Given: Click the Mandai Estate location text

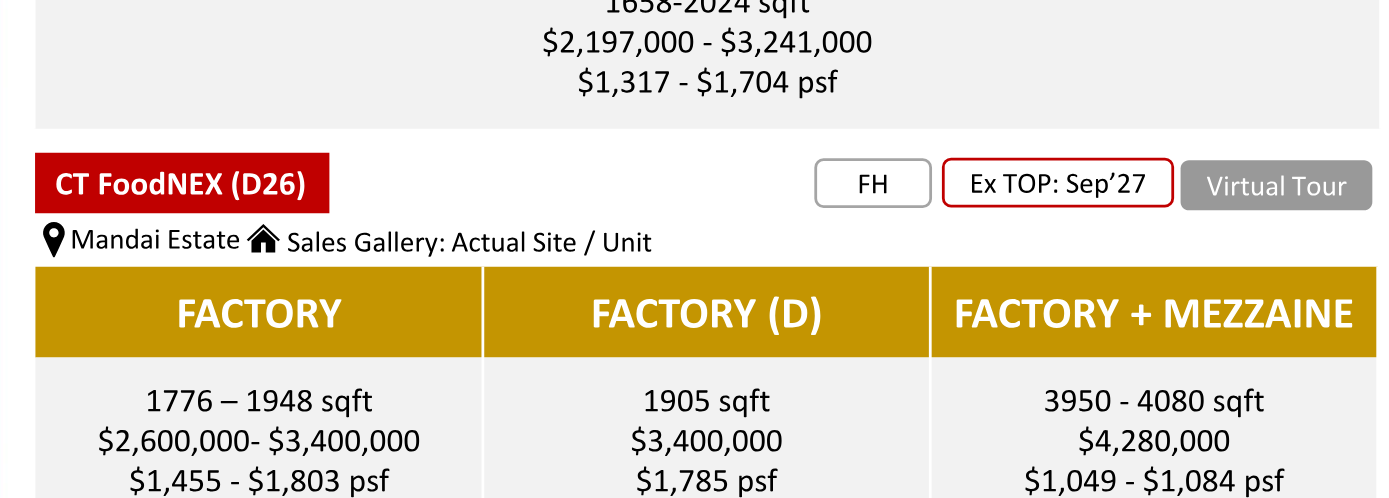Looking at the screenshot, I should click(155, 240).
